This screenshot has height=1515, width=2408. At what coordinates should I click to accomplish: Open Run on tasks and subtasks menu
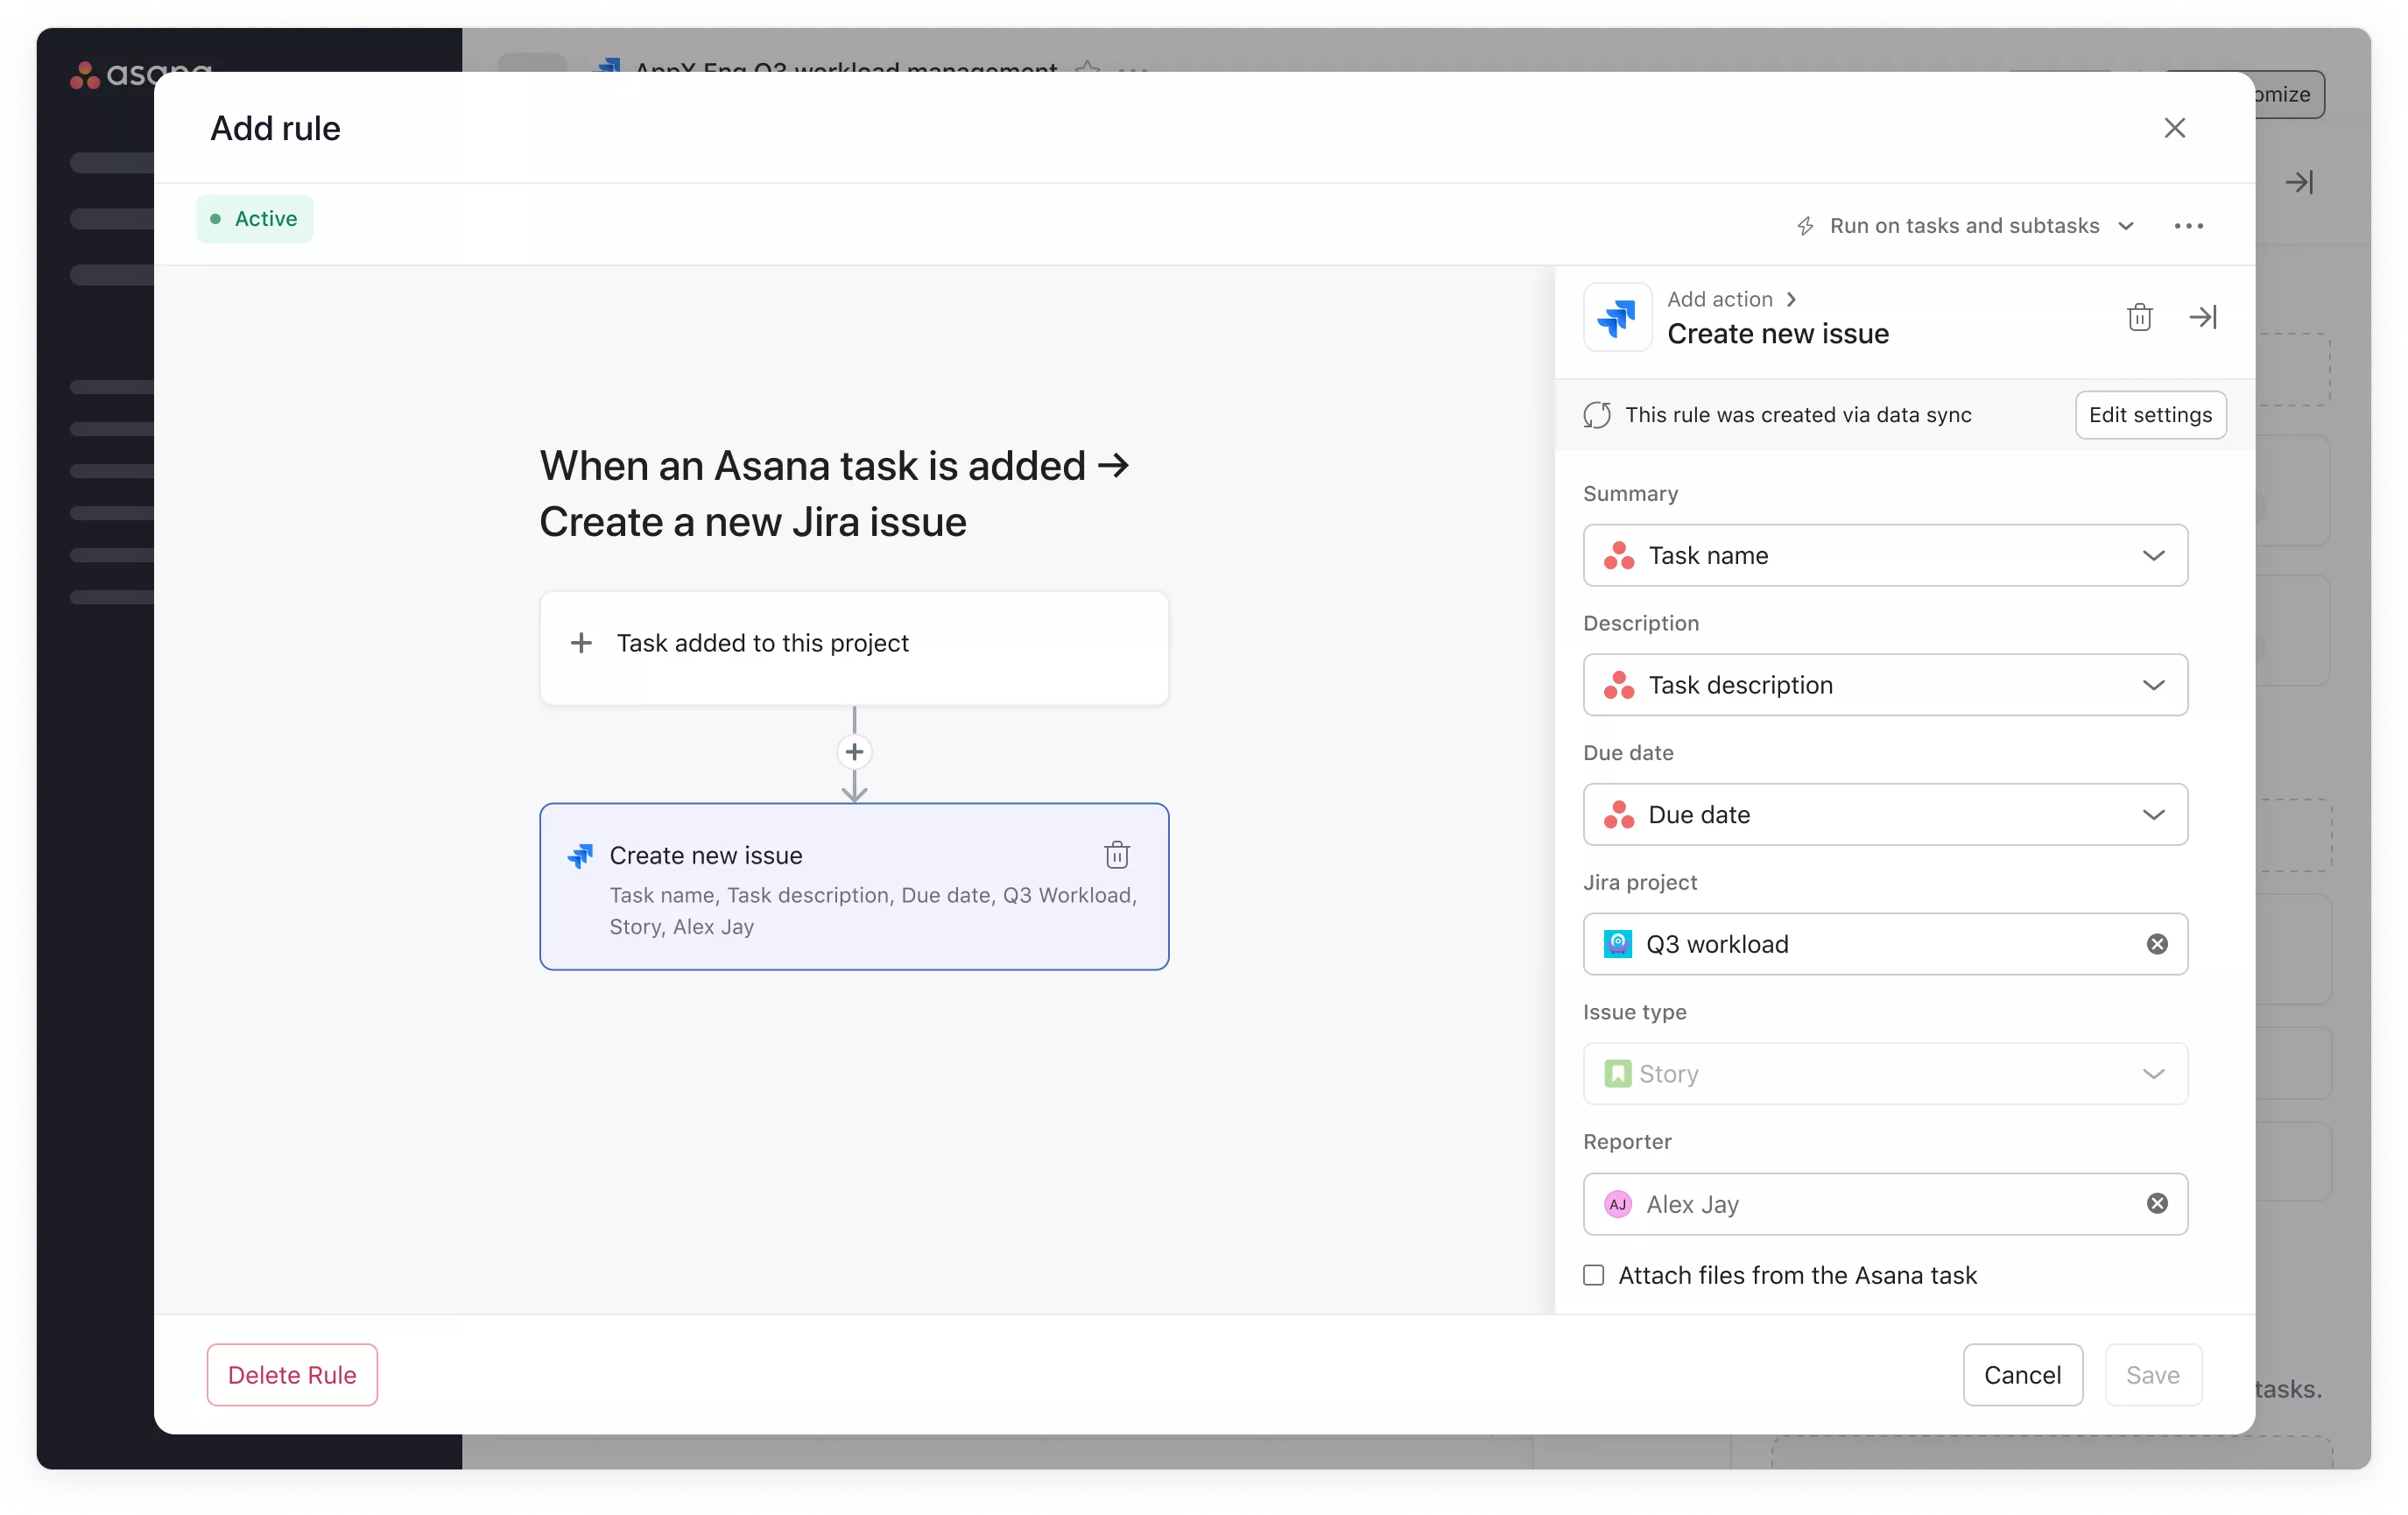tap(1965, 226)
